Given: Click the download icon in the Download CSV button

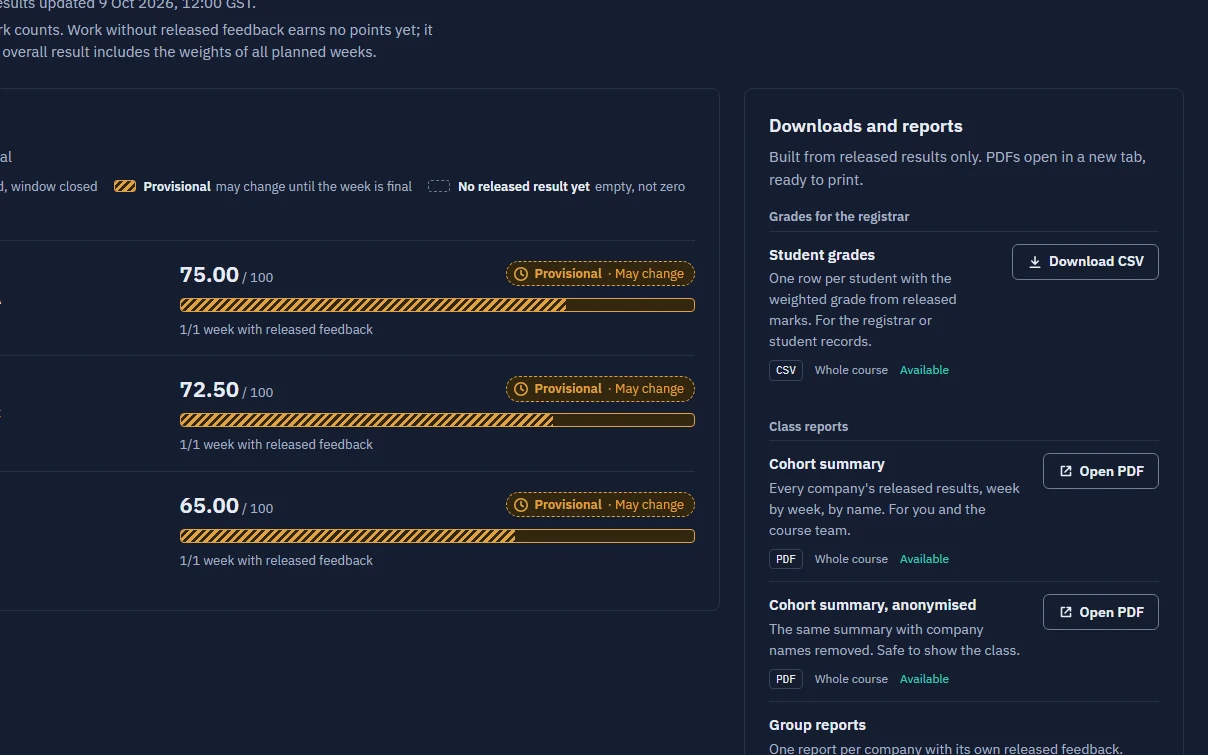Looking at the screenshot, I should tap(1034, 262).
